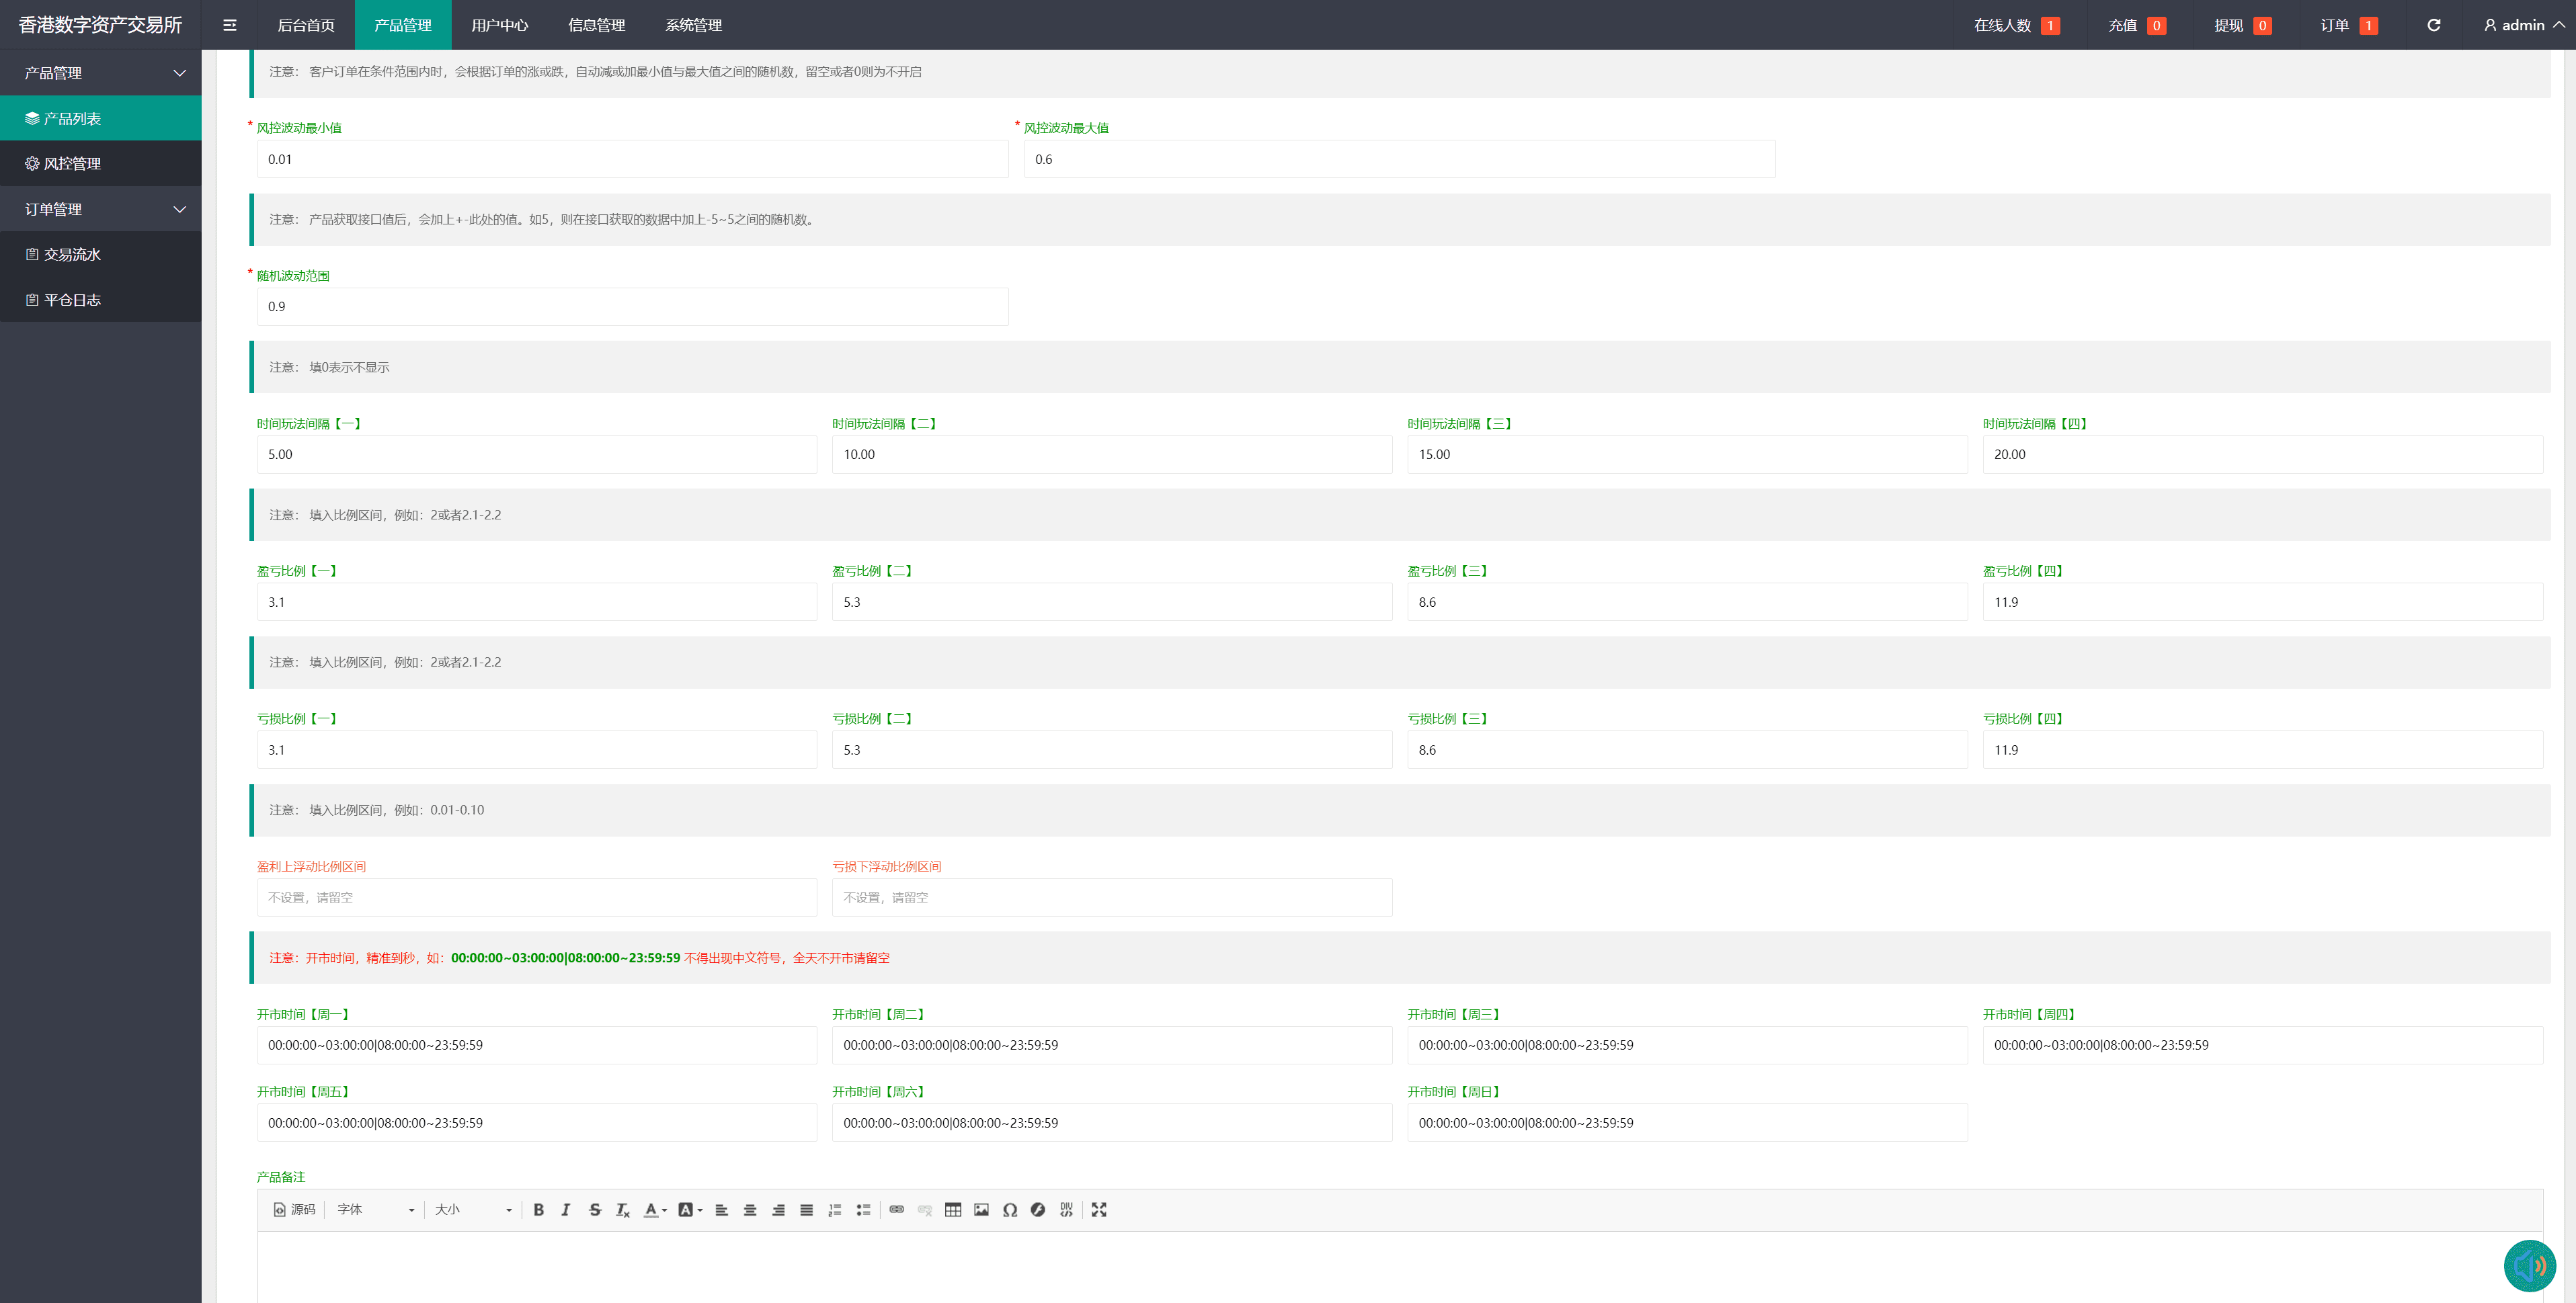Click the insert link icon
Viewport: 2576px width, 1303px height.
coord(896,1209)
